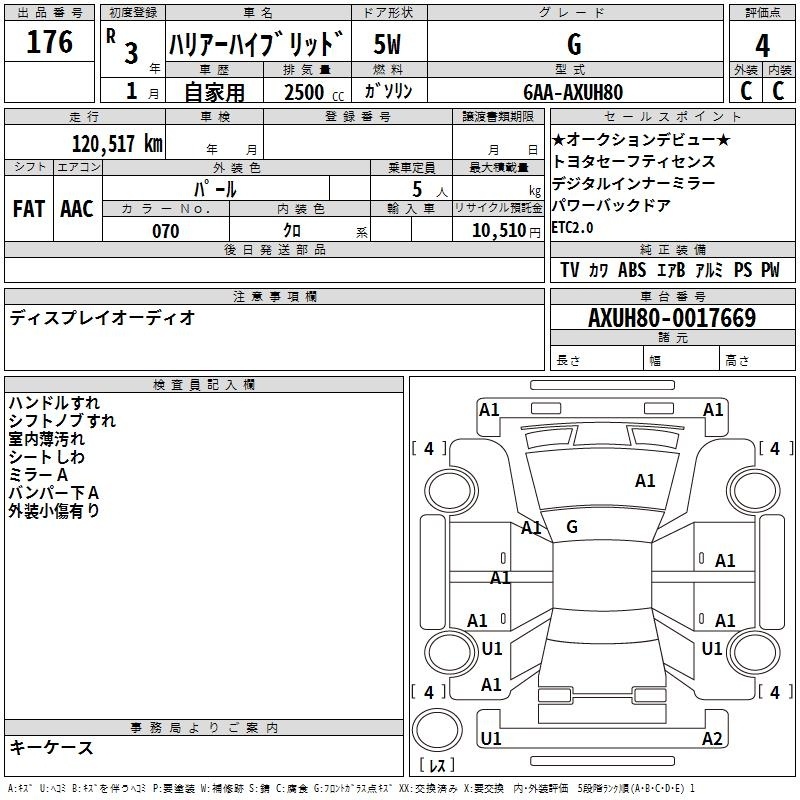Click the mileage value 120,517 km
The height and width of the screenshot is (800, 800).
[117, 144]
